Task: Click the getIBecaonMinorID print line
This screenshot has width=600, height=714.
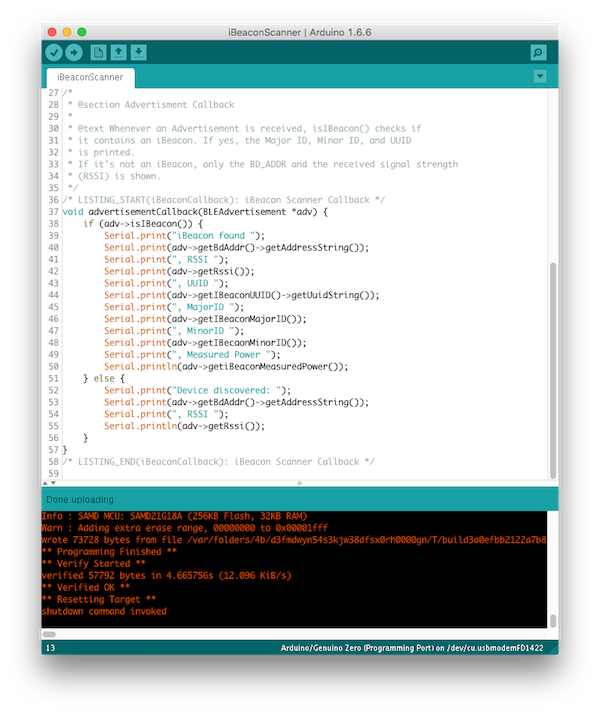Action: [205, 342]
